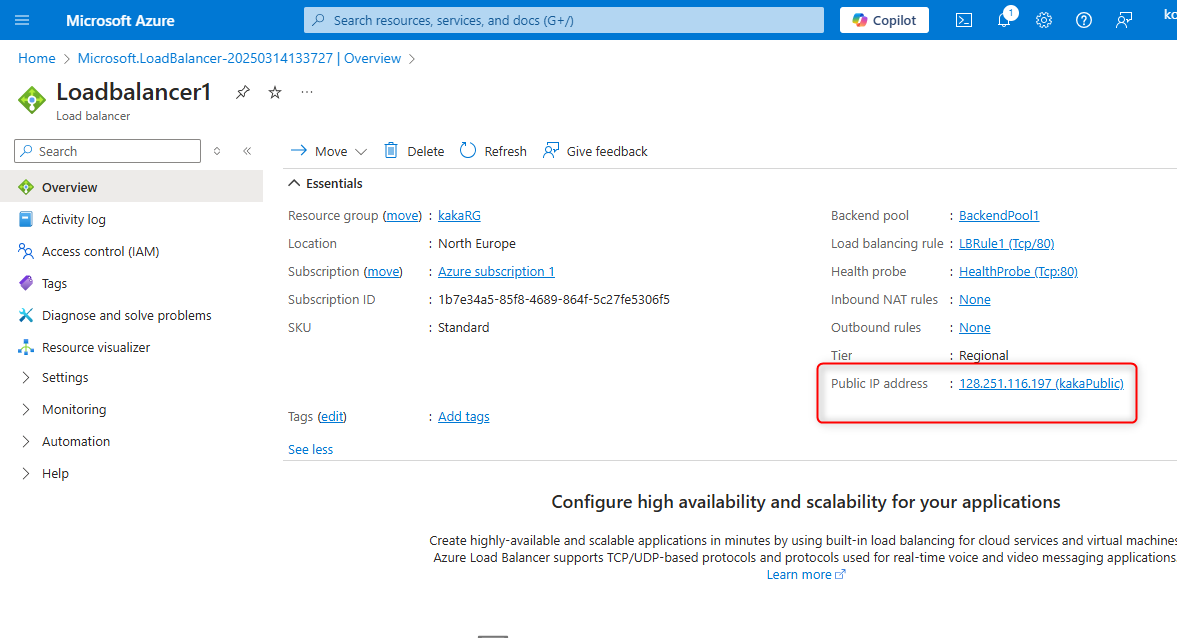Focus the sidebar Search field

coord(107,151)
